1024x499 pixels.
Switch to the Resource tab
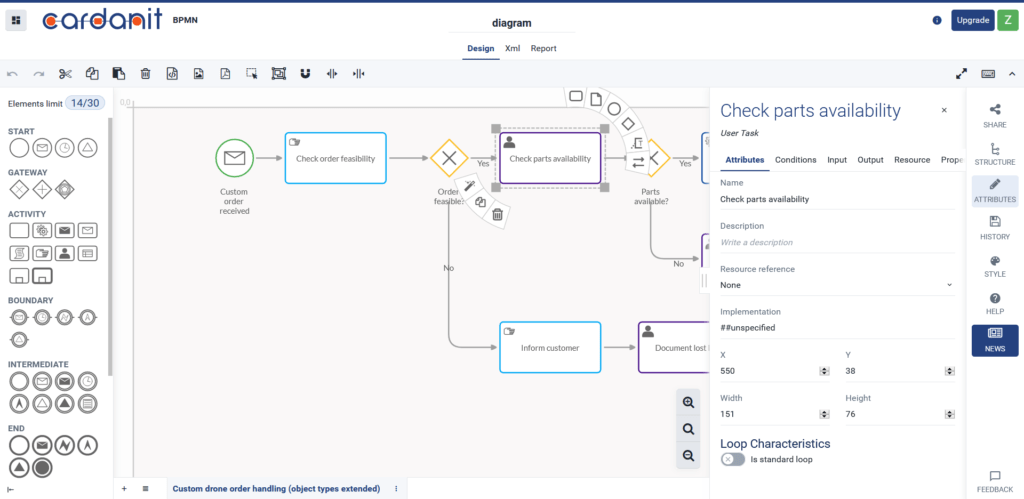tap(912, 160)
